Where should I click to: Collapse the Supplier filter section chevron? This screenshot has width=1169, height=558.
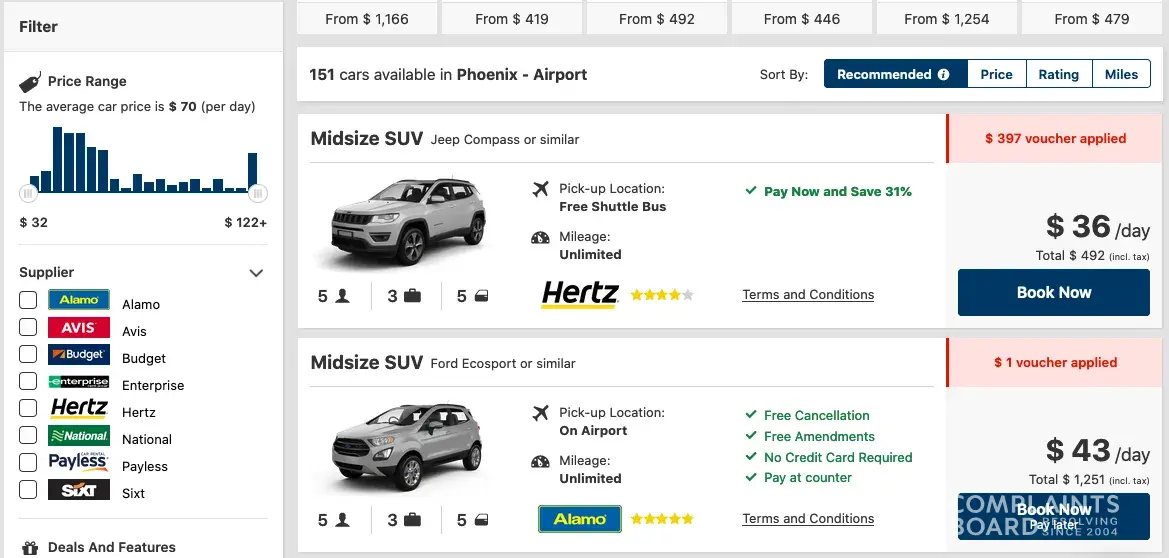click(x=256, y=273)
